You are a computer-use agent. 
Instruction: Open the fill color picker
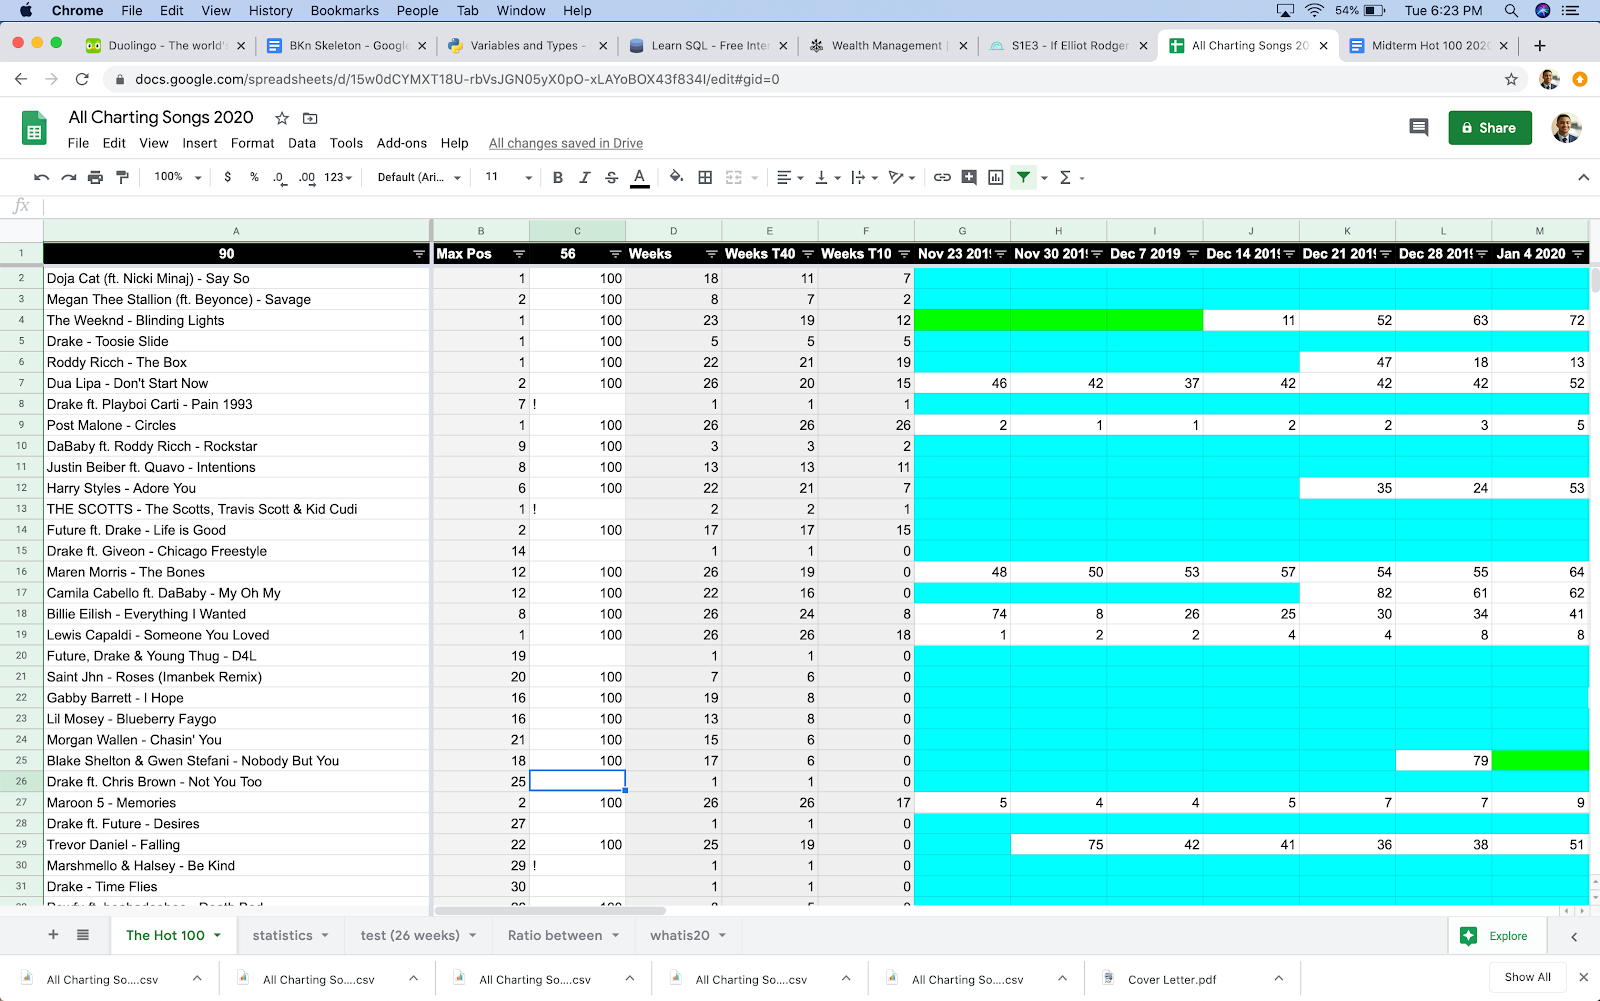pos(677,177)
